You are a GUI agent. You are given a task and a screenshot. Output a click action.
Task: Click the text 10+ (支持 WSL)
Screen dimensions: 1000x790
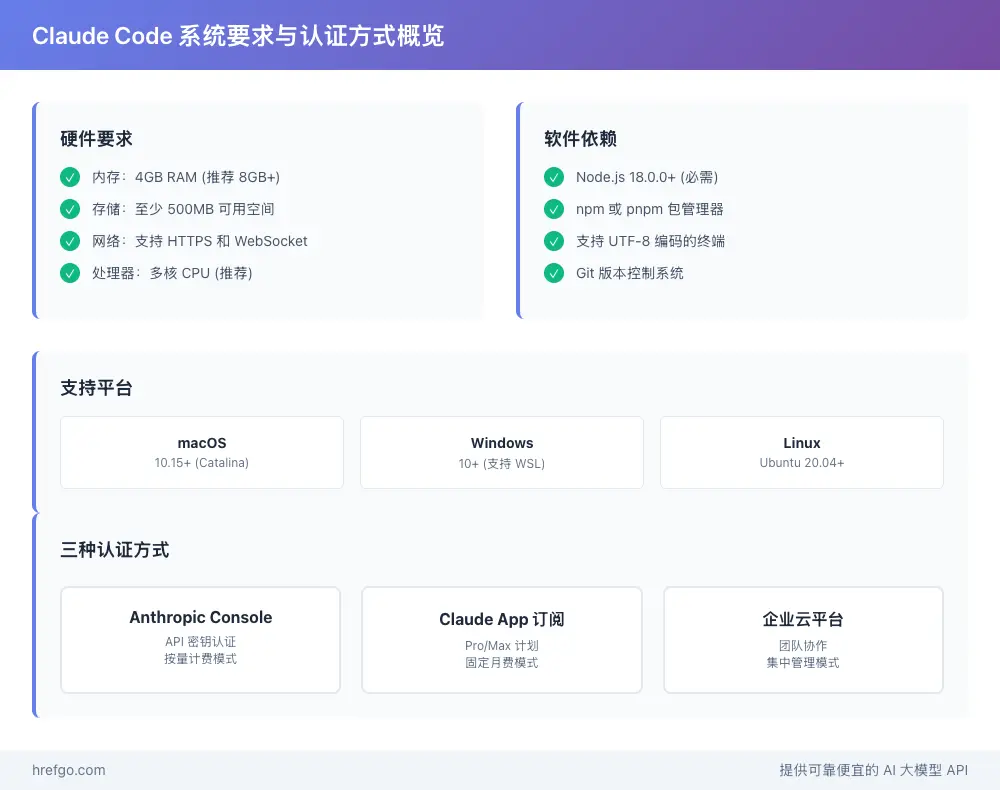tap(502, 464)
